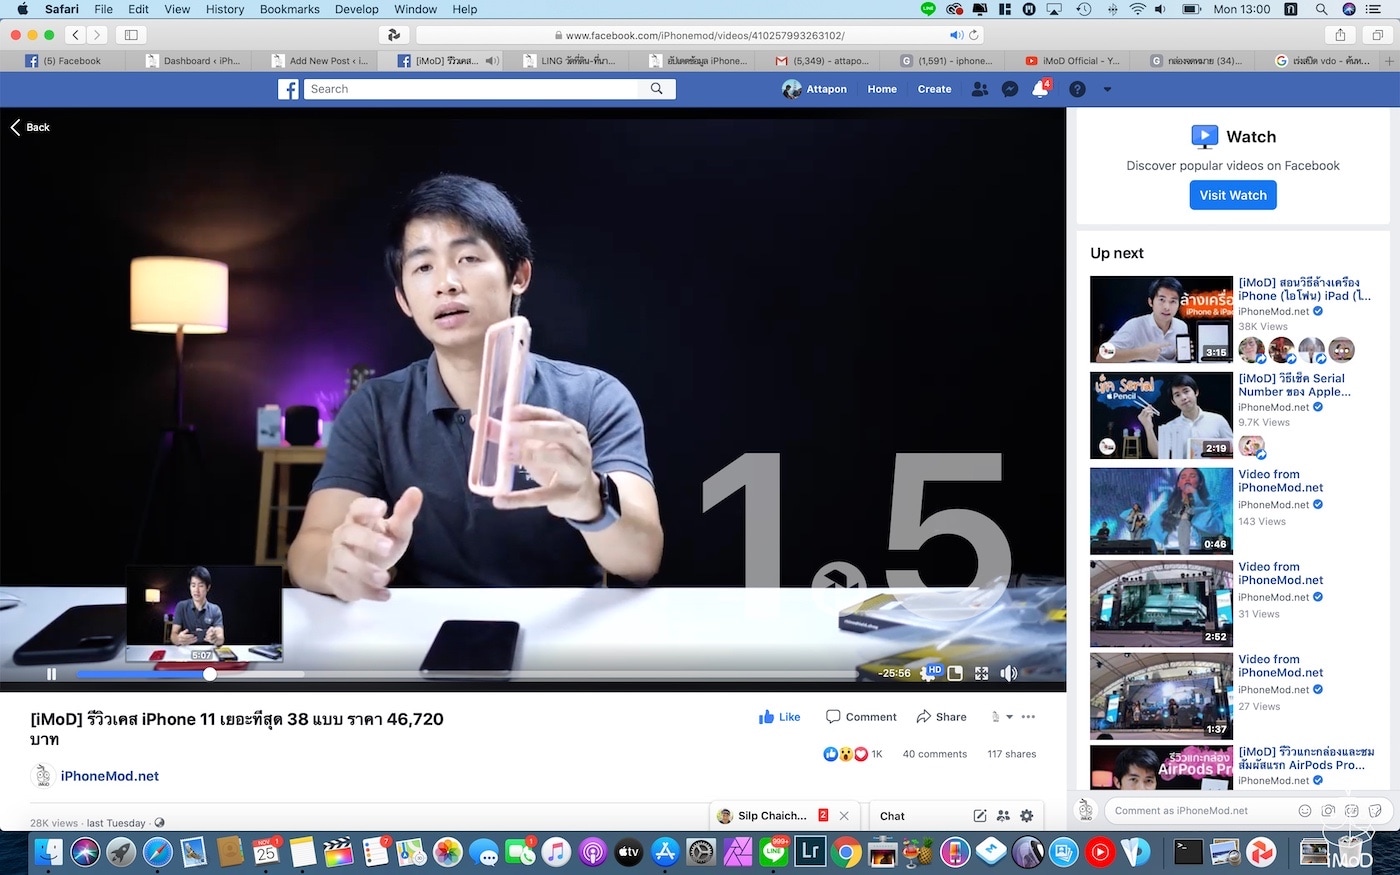Open the notifications bell
The width and height of the screenshot is (1400, 875).
pos(1040,89)
